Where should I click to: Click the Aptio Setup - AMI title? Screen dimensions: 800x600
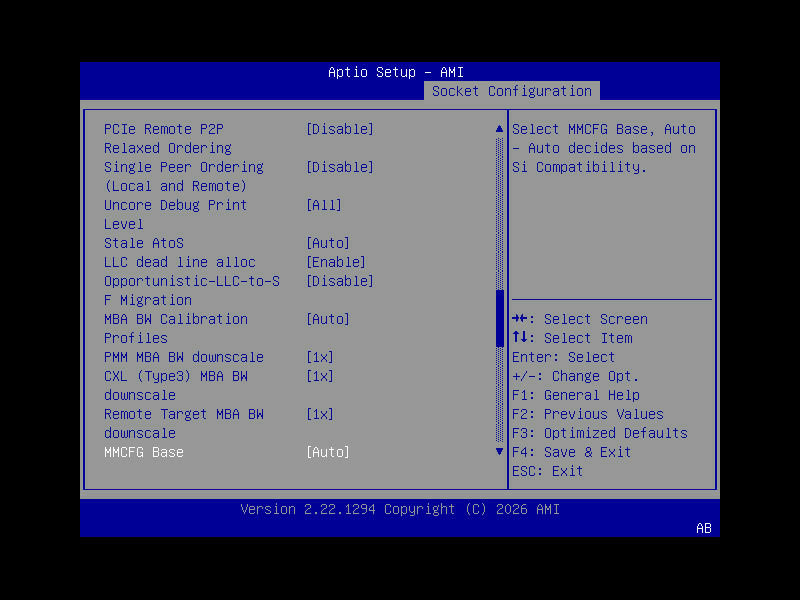pyautogui.click(x=396, y=72)
